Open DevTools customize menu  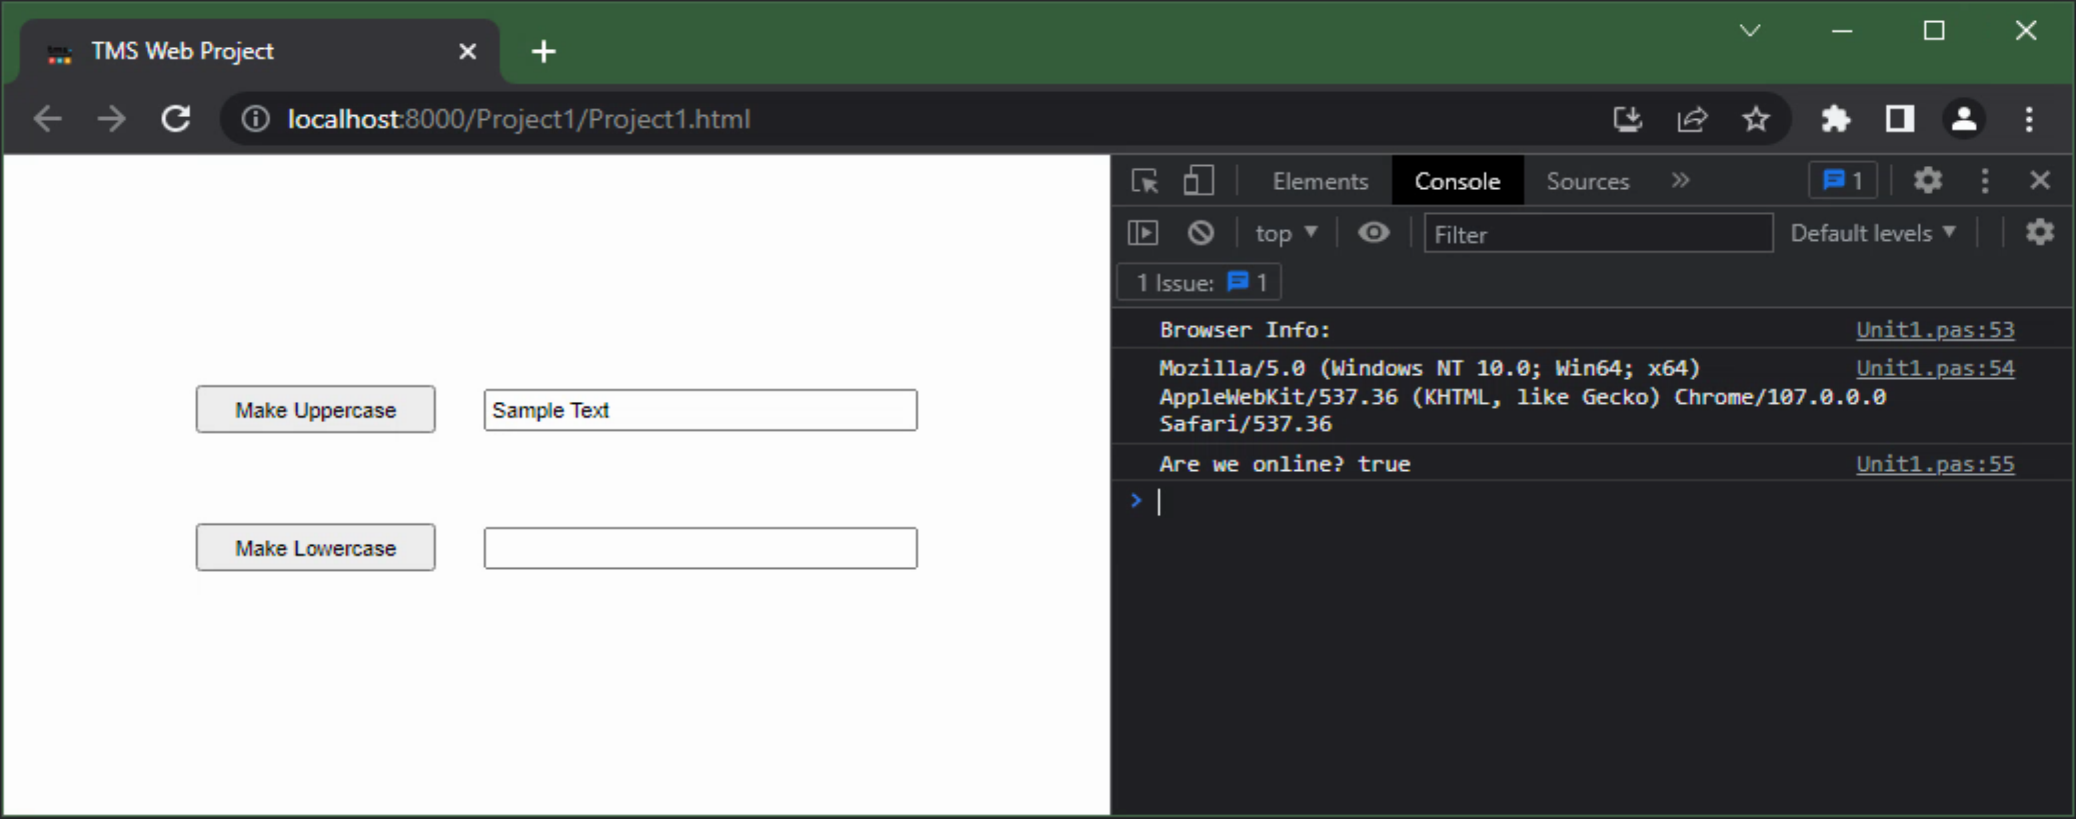pyautogui.click(x=1985, y=180)
